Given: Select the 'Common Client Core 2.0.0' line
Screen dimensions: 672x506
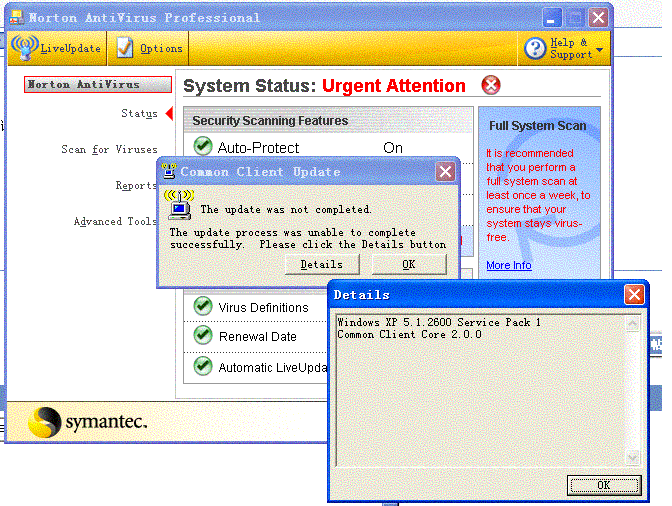Looking at the screenshot, I should (409, 334).
